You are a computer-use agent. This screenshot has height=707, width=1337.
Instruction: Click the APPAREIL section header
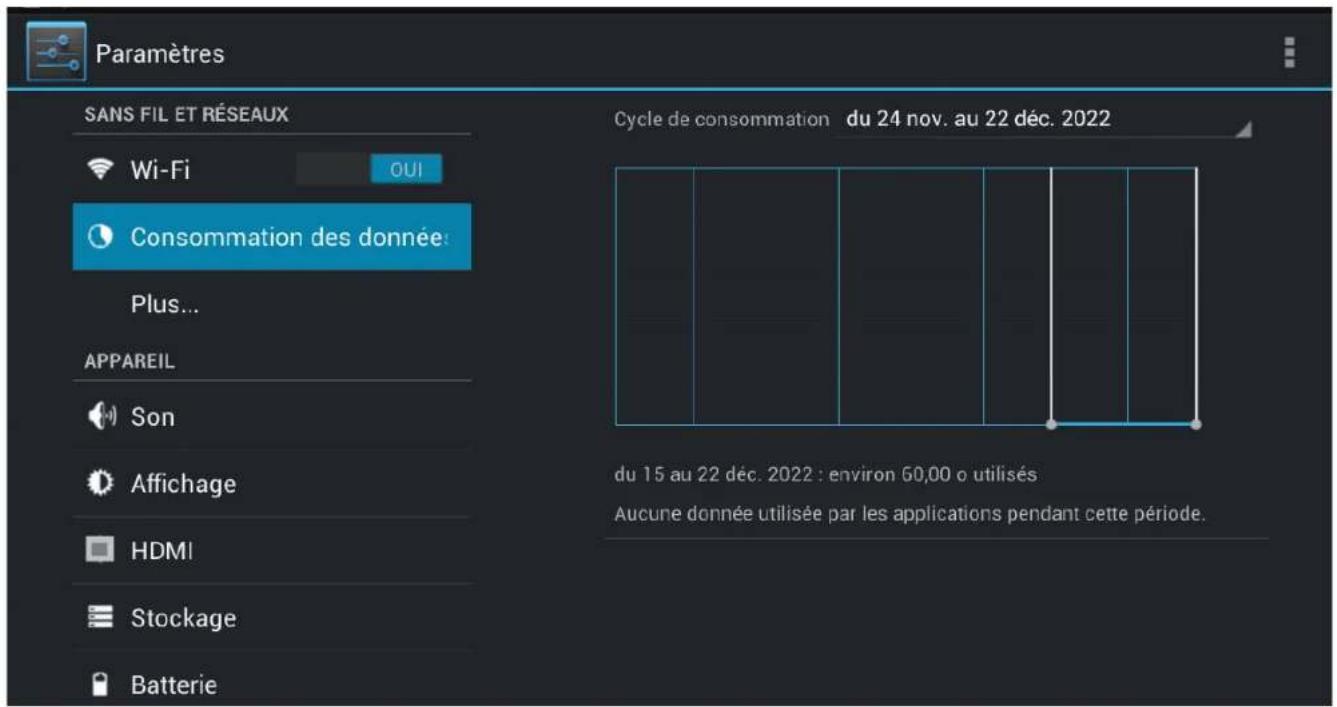tap(130, 361)
